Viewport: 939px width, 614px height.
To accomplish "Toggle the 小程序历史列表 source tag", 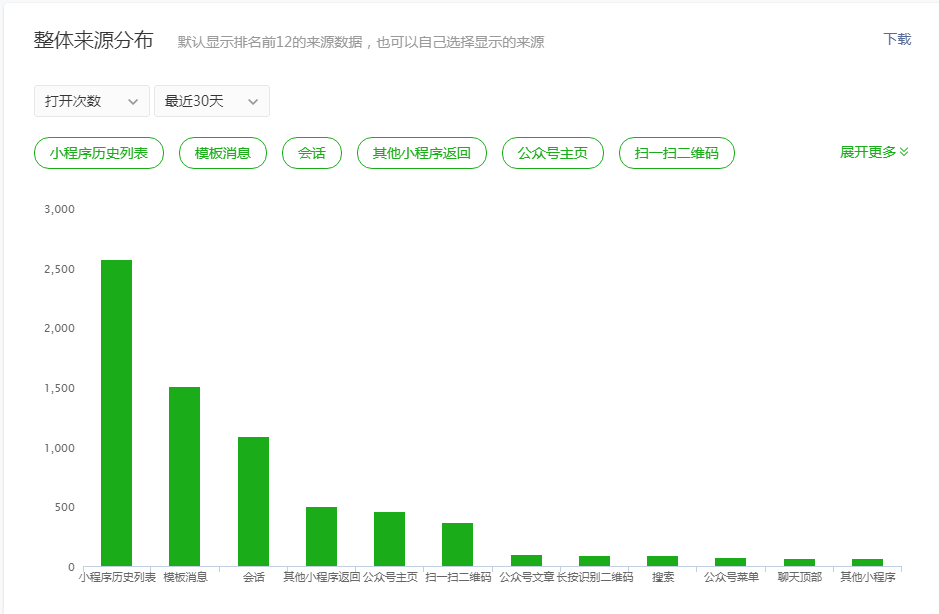I will tap(99, 153).
